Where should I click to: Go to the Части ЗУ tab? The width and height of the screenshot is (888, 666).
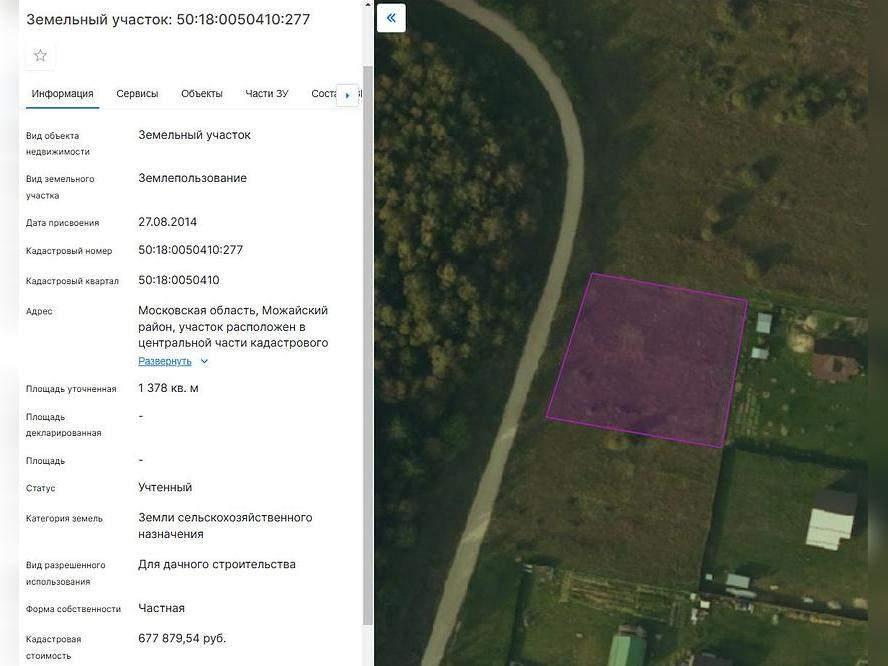267,94
